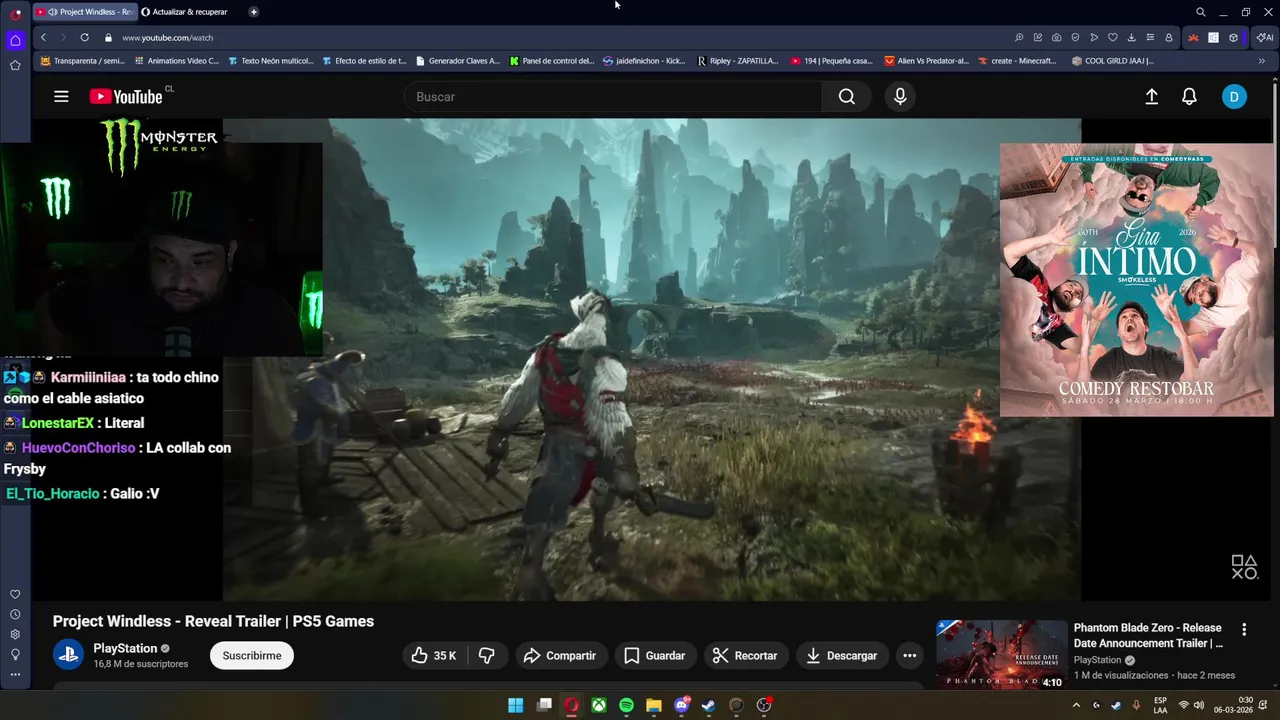The width and height of the screenshot is (1280, 720).
Task: Open browser downloads icon
Action: 1131,37
